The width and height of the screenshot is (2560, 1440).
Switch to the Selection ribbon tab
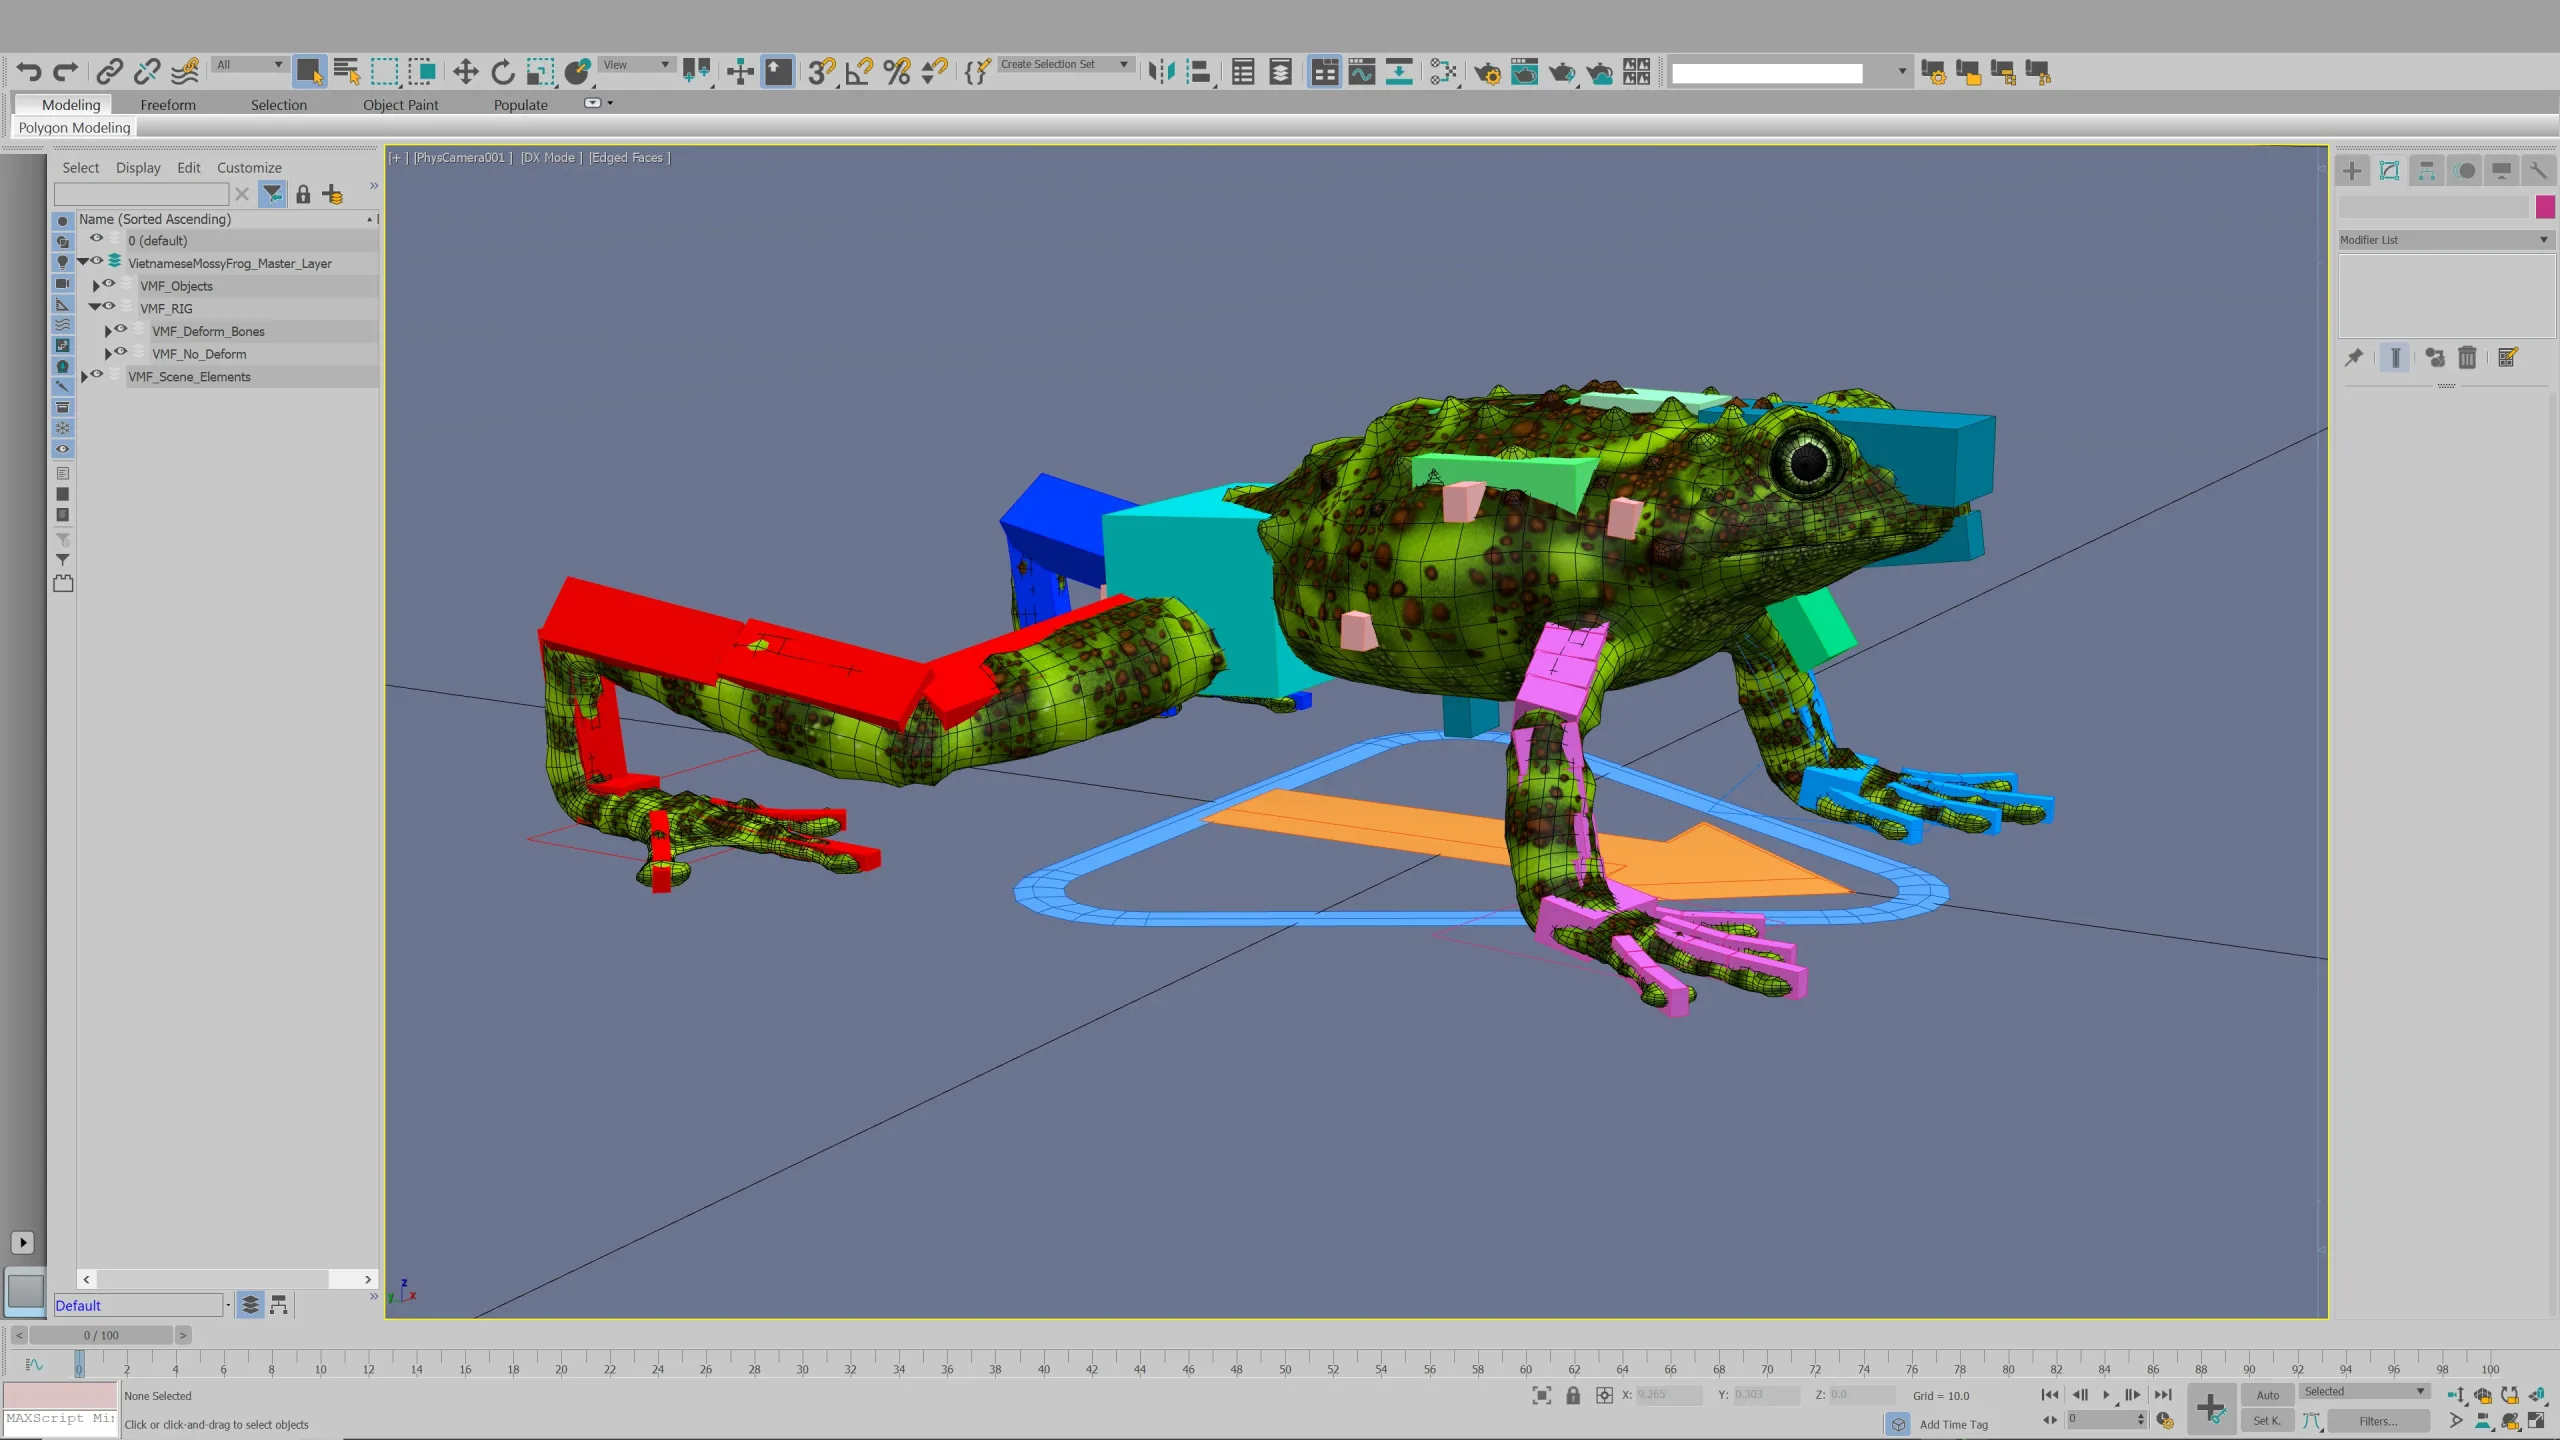pyautogui.click(x=279, y=105)
